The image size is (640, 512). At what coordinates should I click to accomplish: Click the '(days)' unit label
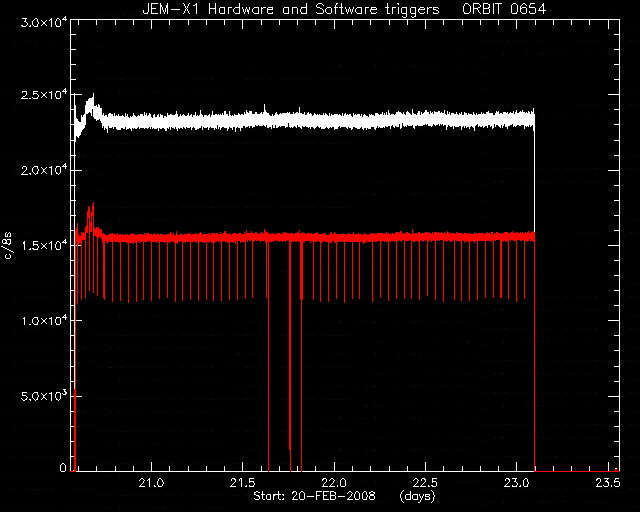point(418,496)
